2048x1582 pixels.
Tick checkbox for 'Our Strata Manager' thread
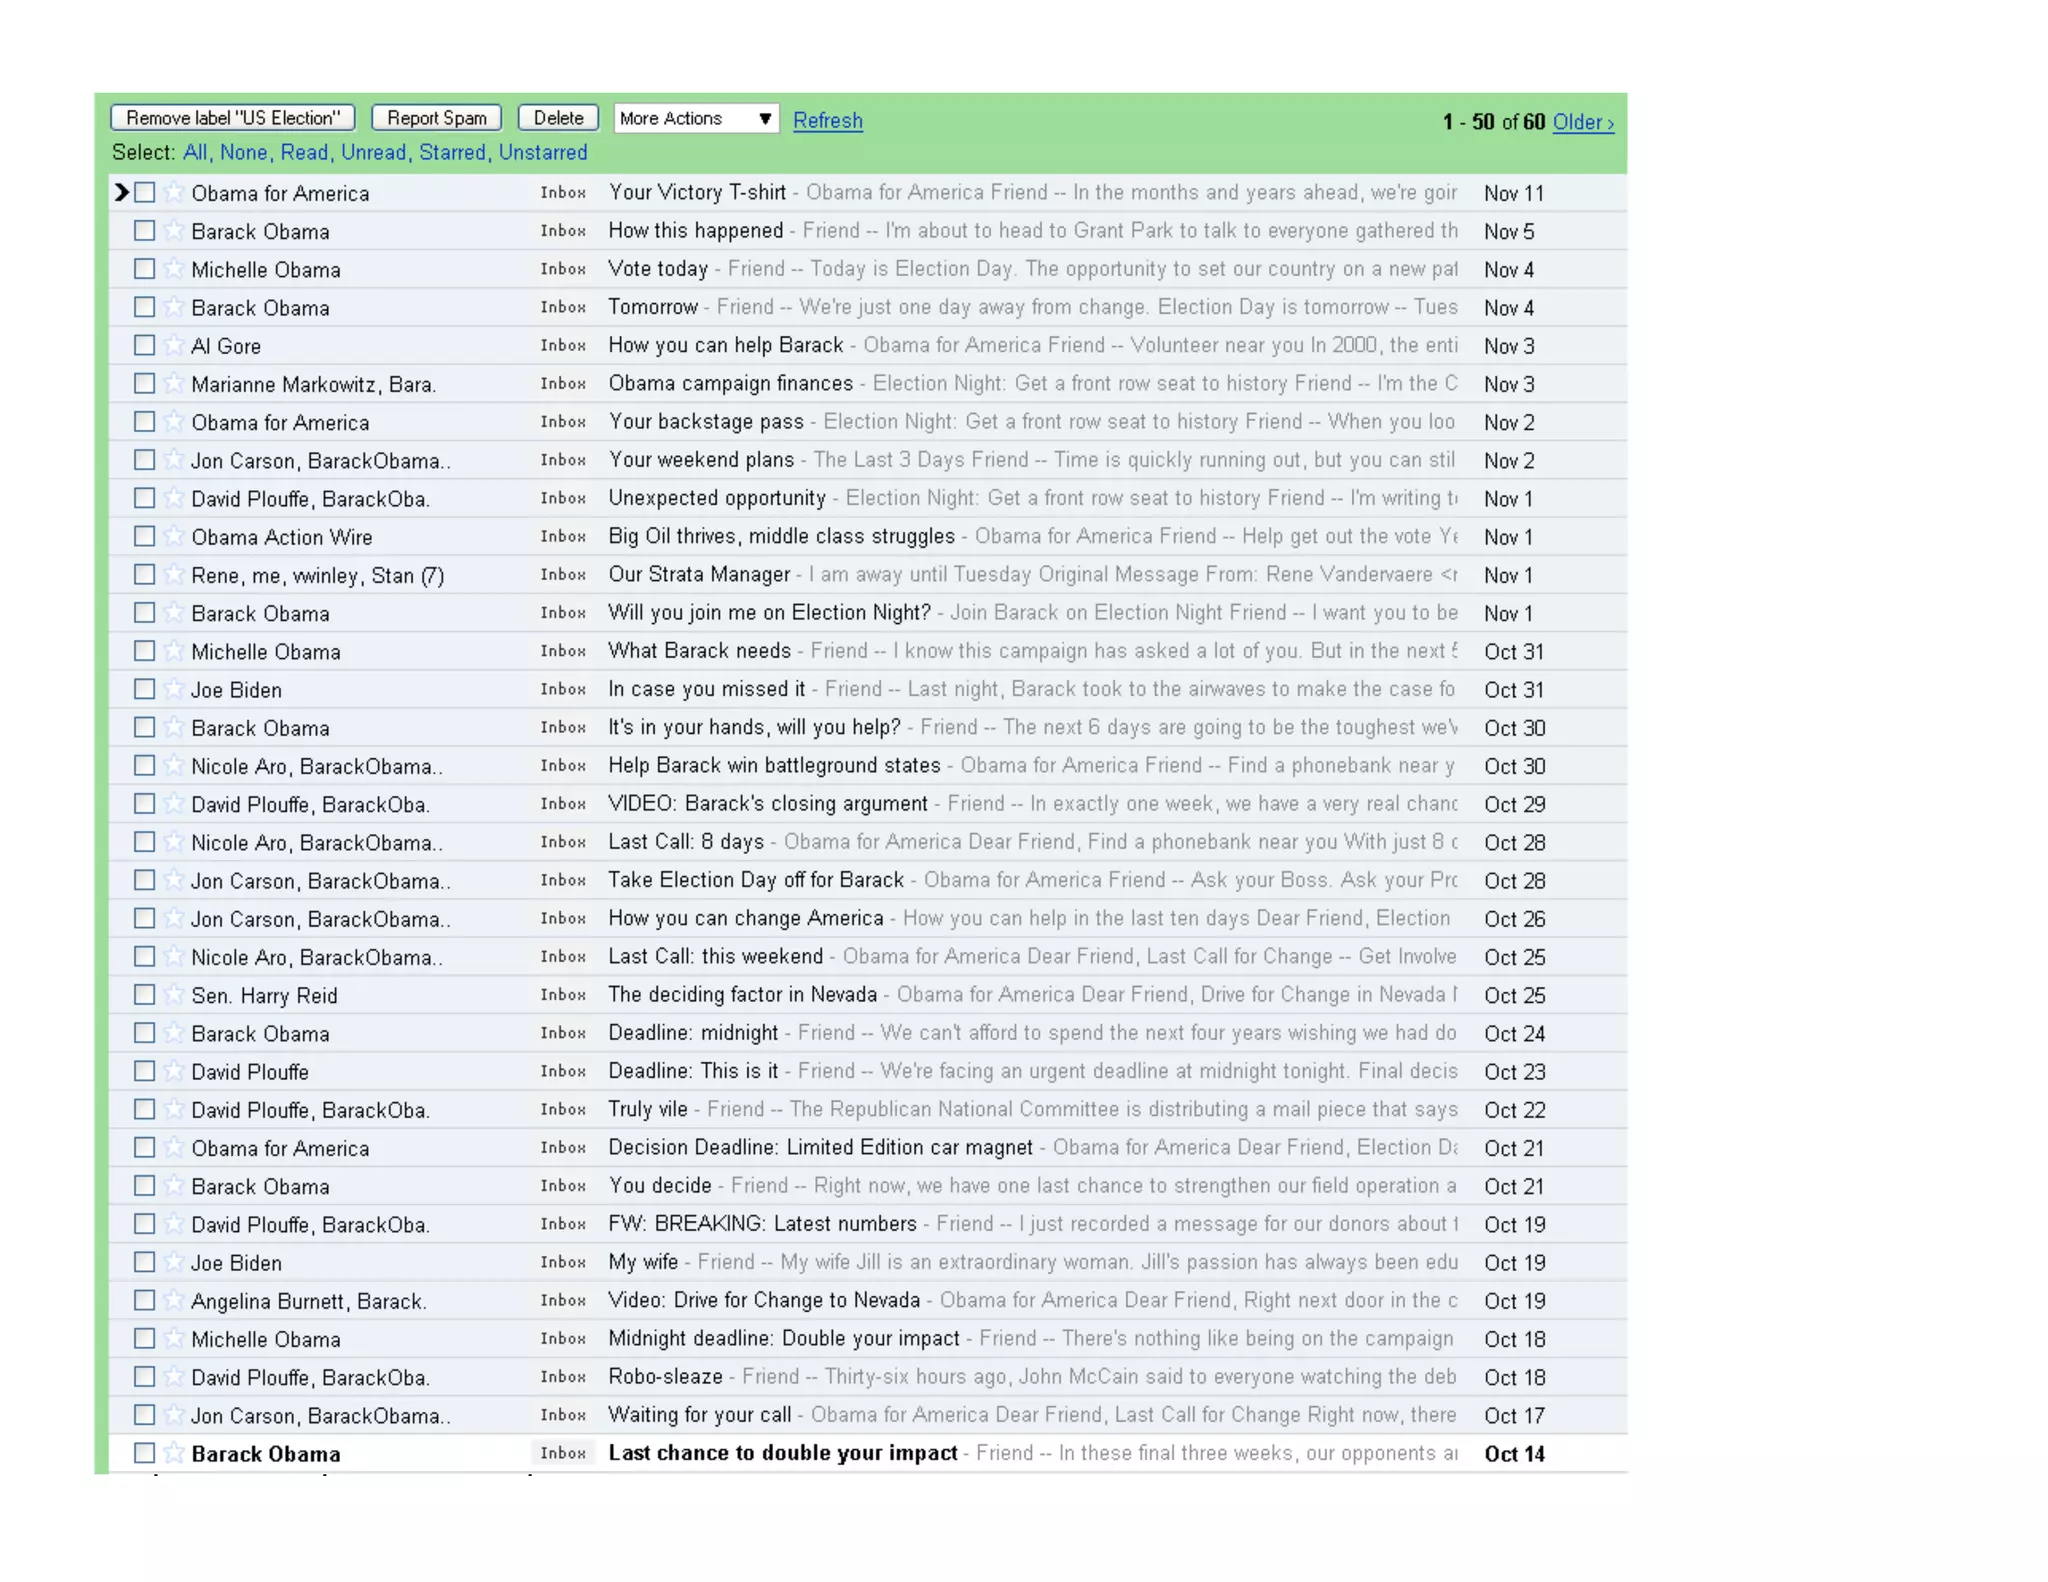point(145,574)
